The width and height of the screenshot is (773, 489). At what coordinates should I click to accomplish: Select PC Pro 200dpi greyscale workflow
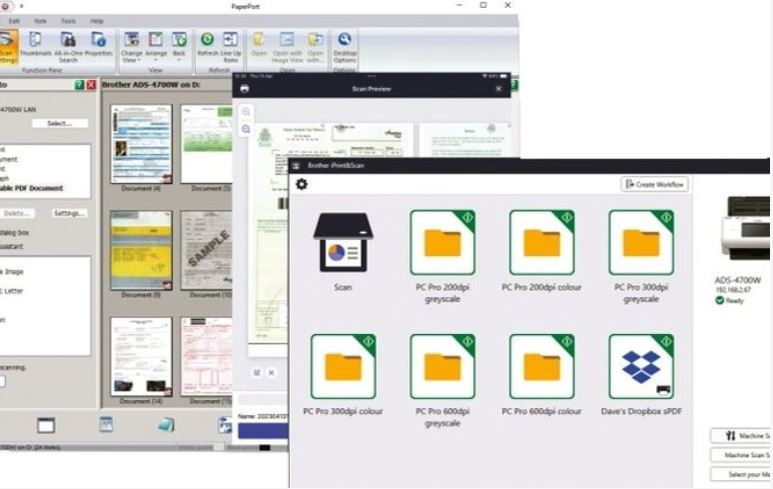click(x=442, y=243)
